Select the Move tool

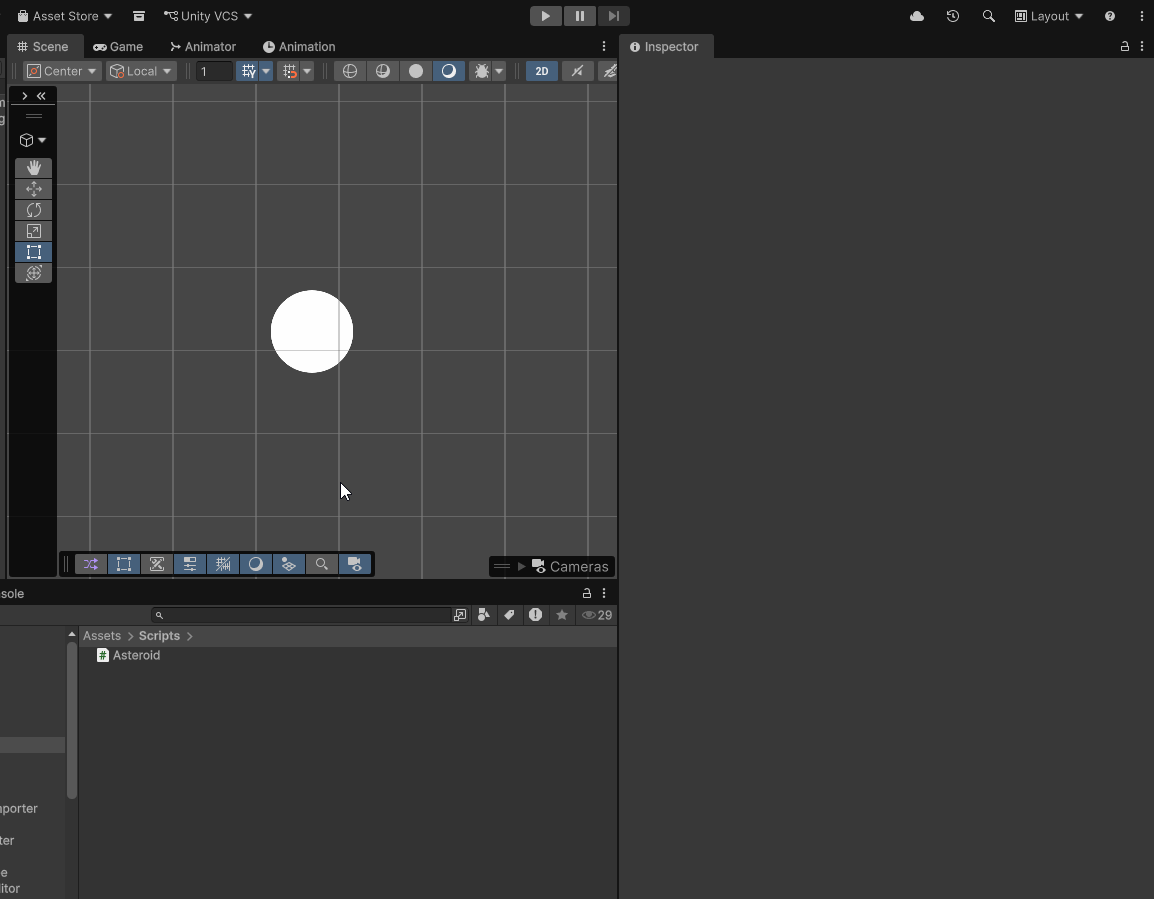(x=33, y=189)
